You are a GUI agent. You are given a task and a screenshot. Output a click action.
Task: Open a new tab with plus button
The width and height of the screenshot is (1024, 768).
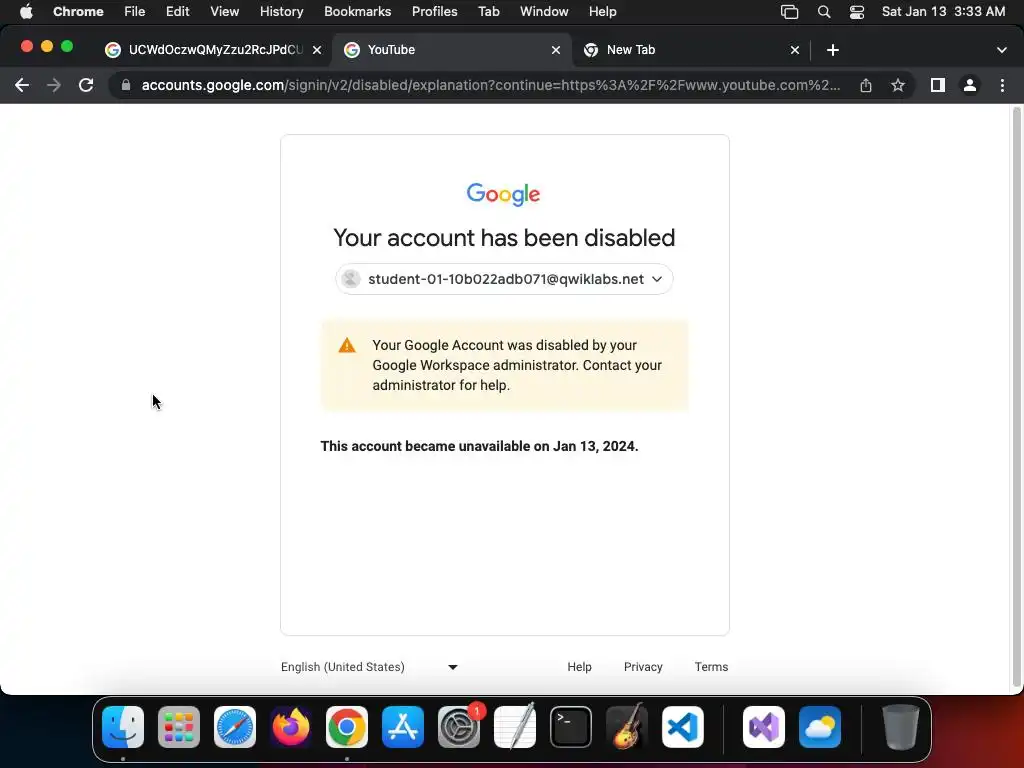click(x=833, y=50)
